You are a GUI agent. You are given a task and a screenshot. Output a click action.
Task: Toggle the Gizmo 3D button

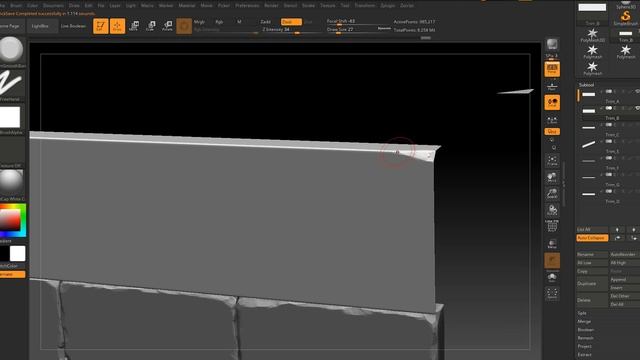(184, 26)
